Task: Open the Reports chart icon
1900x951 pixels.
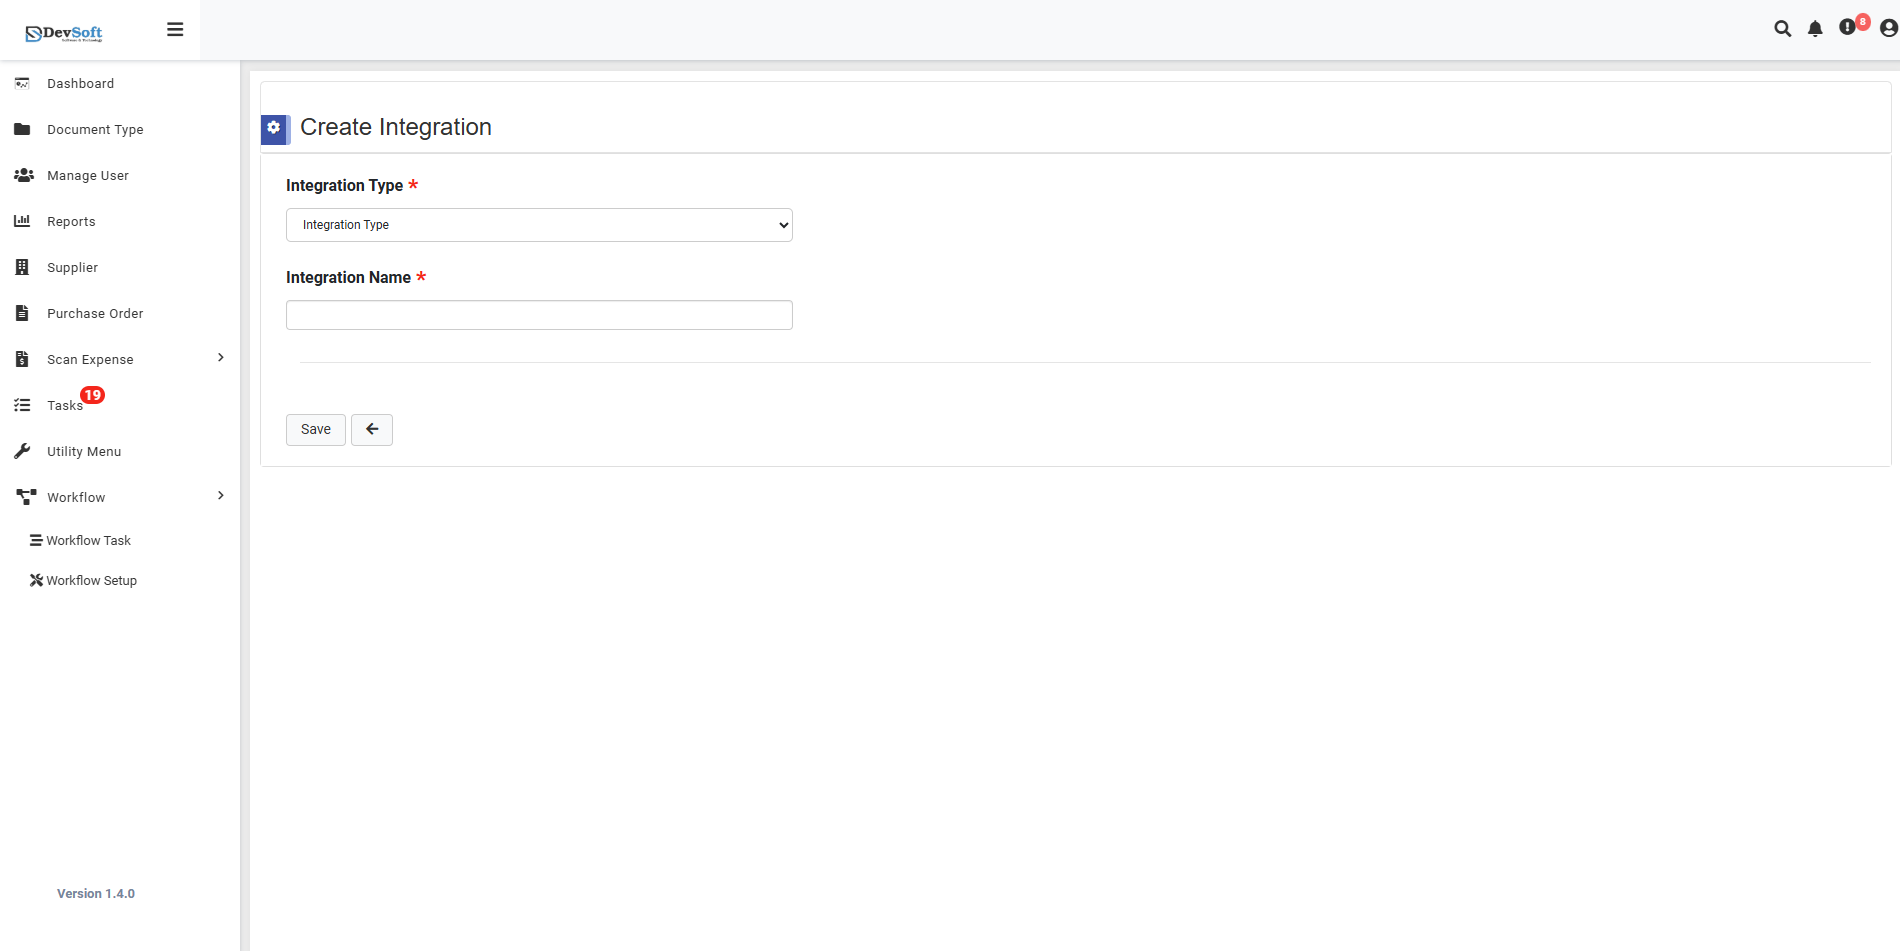Action: click(22, 221)
